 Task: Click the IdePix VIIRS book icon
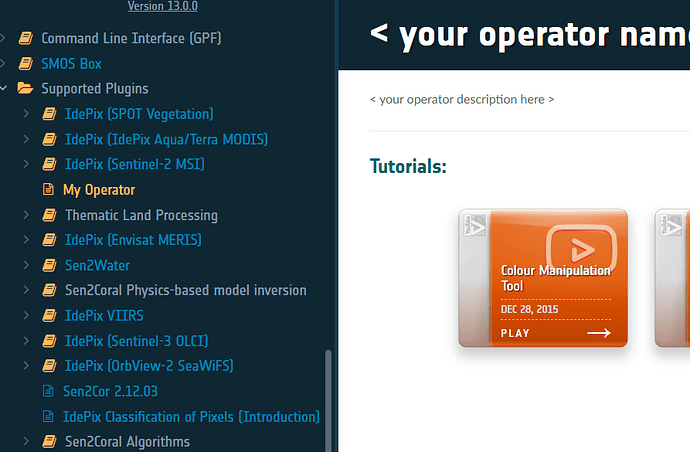point(49,316)
